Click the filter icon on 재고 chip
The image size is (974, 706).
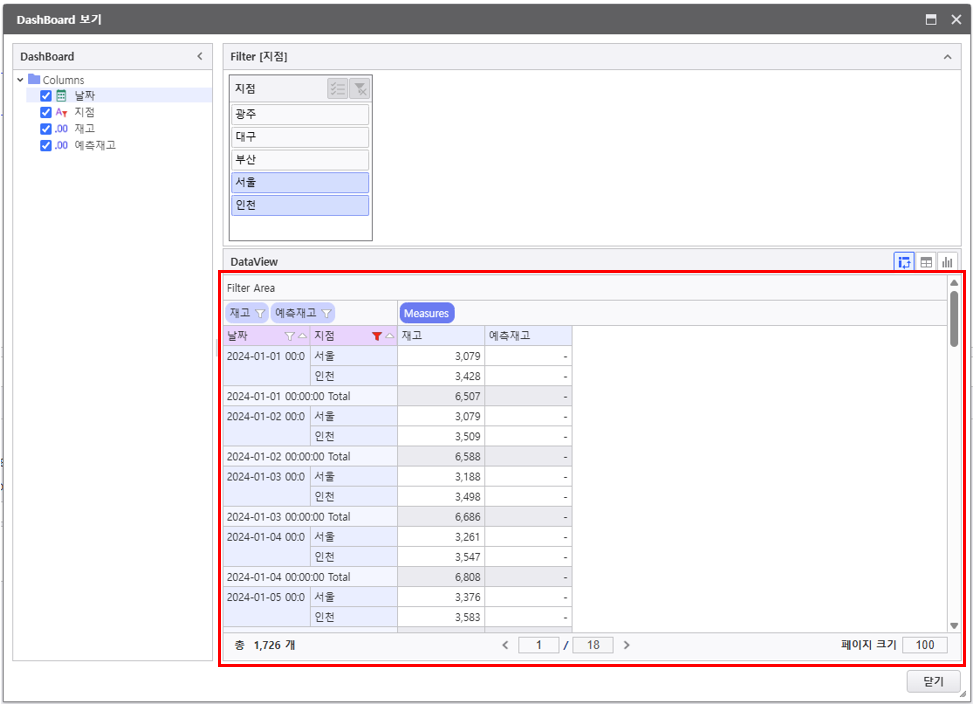click(x=260, y=314)
